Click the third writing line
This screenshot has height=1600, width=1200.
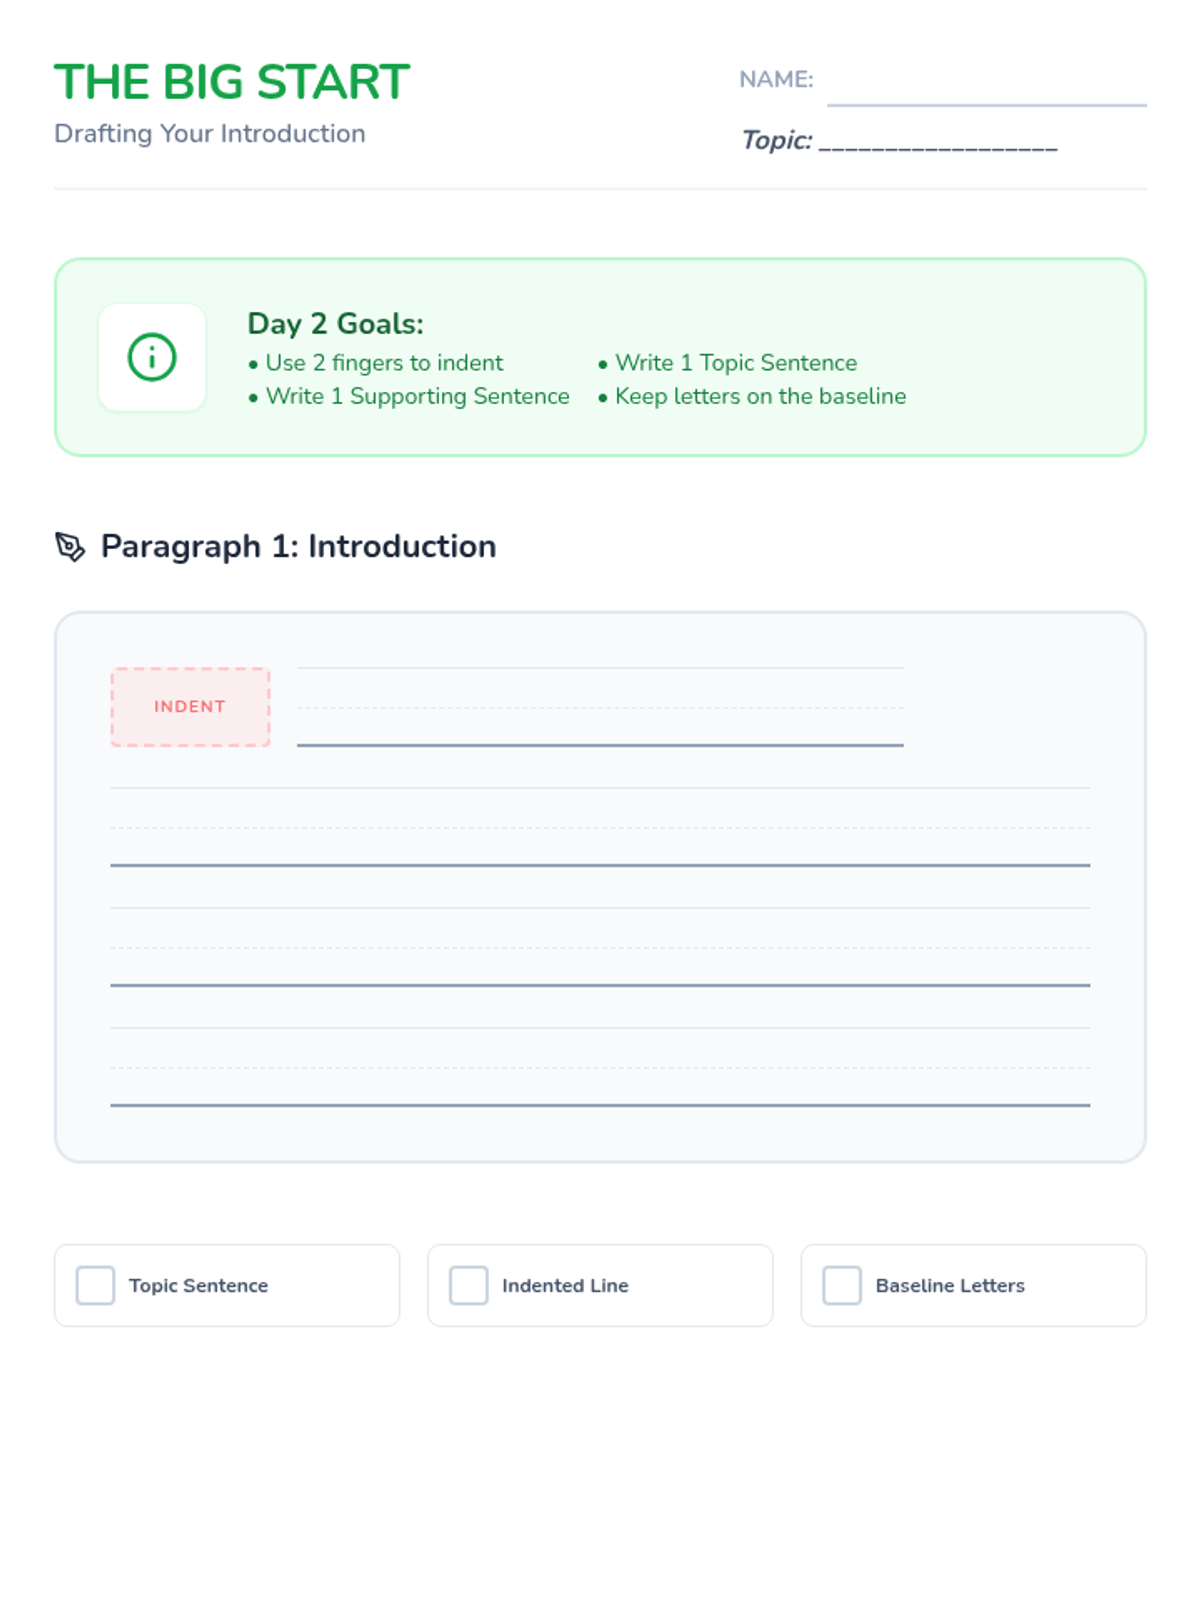(x=600, y=948)
